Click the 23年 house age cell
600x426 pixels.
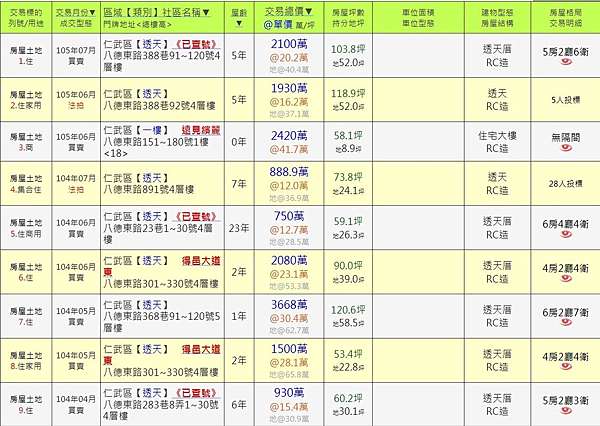(x=239, y=228)
